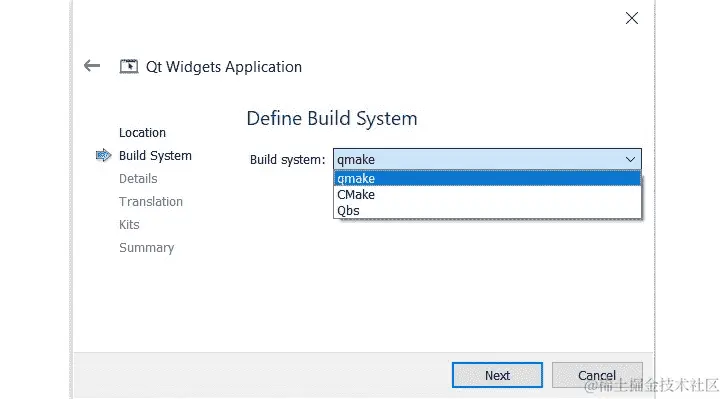Screen dimensions: 725x399
Task: Select the Build System wizard step
Action: click(155, 156)
